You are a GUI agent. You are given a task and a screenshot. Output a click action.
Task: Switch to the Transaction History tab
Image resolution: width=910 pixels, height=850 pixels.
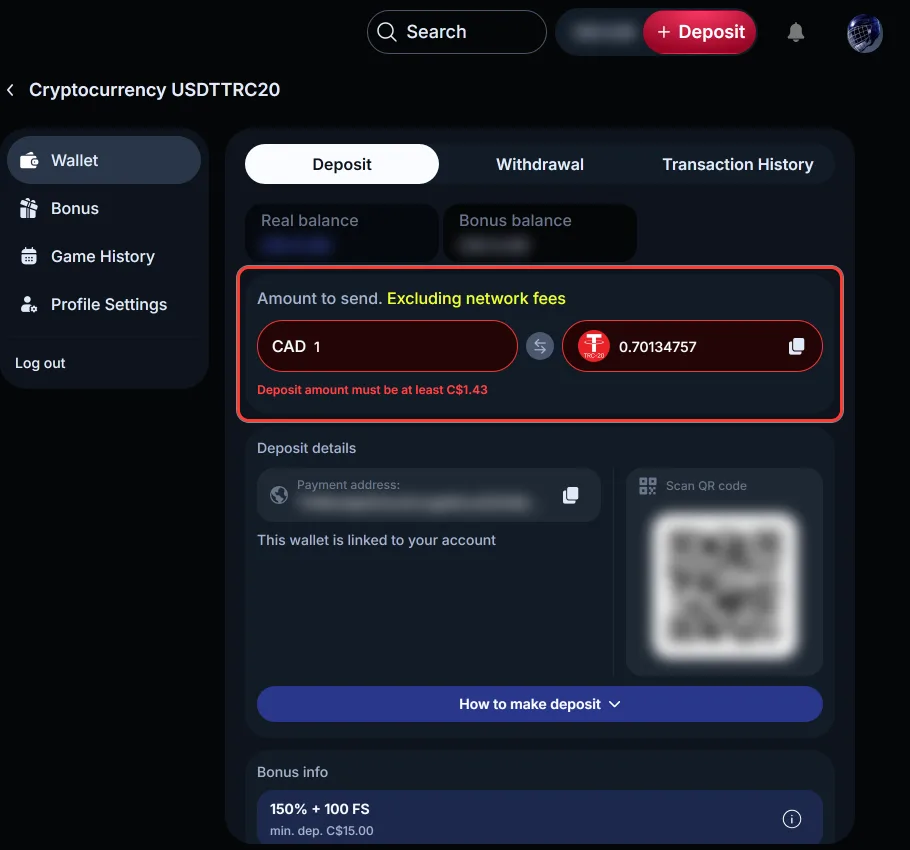[738, 164]
